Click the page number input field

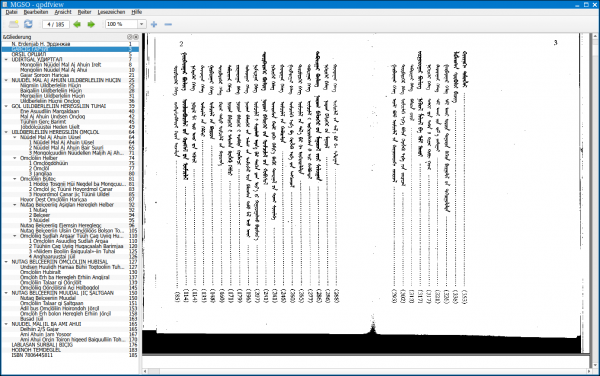[56, 24]
